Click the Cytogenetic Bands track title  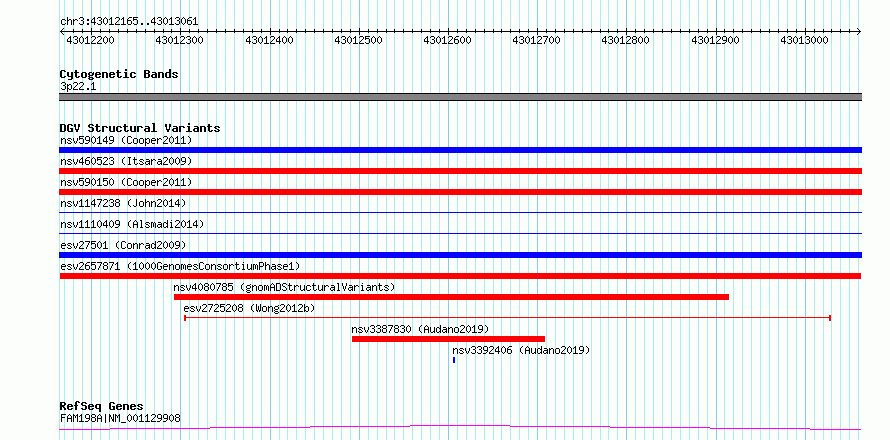tap(119, 74)
